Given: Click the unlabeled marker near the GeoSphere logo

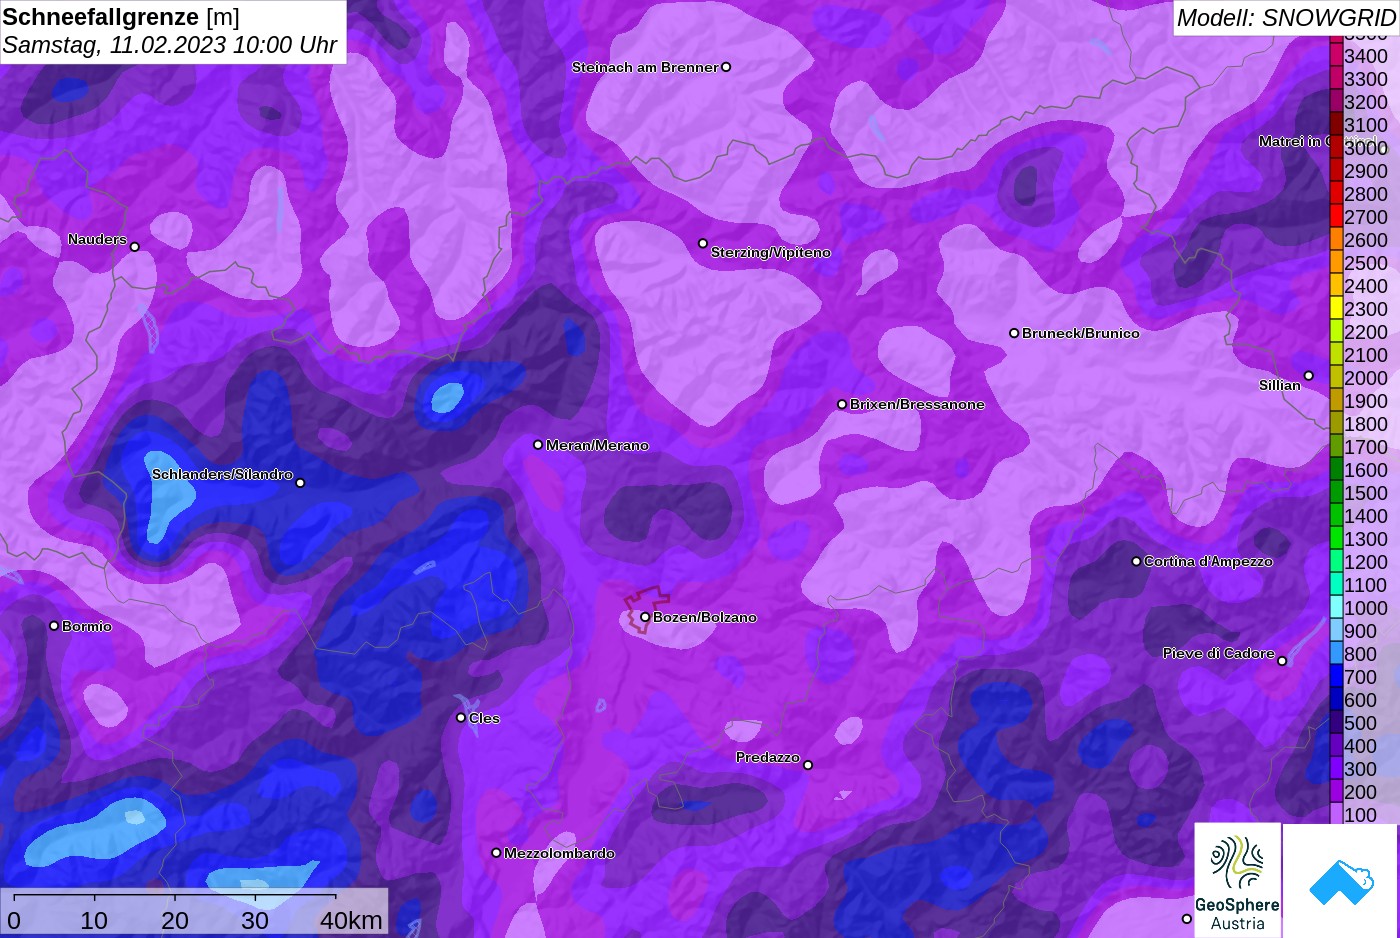Looking at the screenshot, I should [1187, 919].
